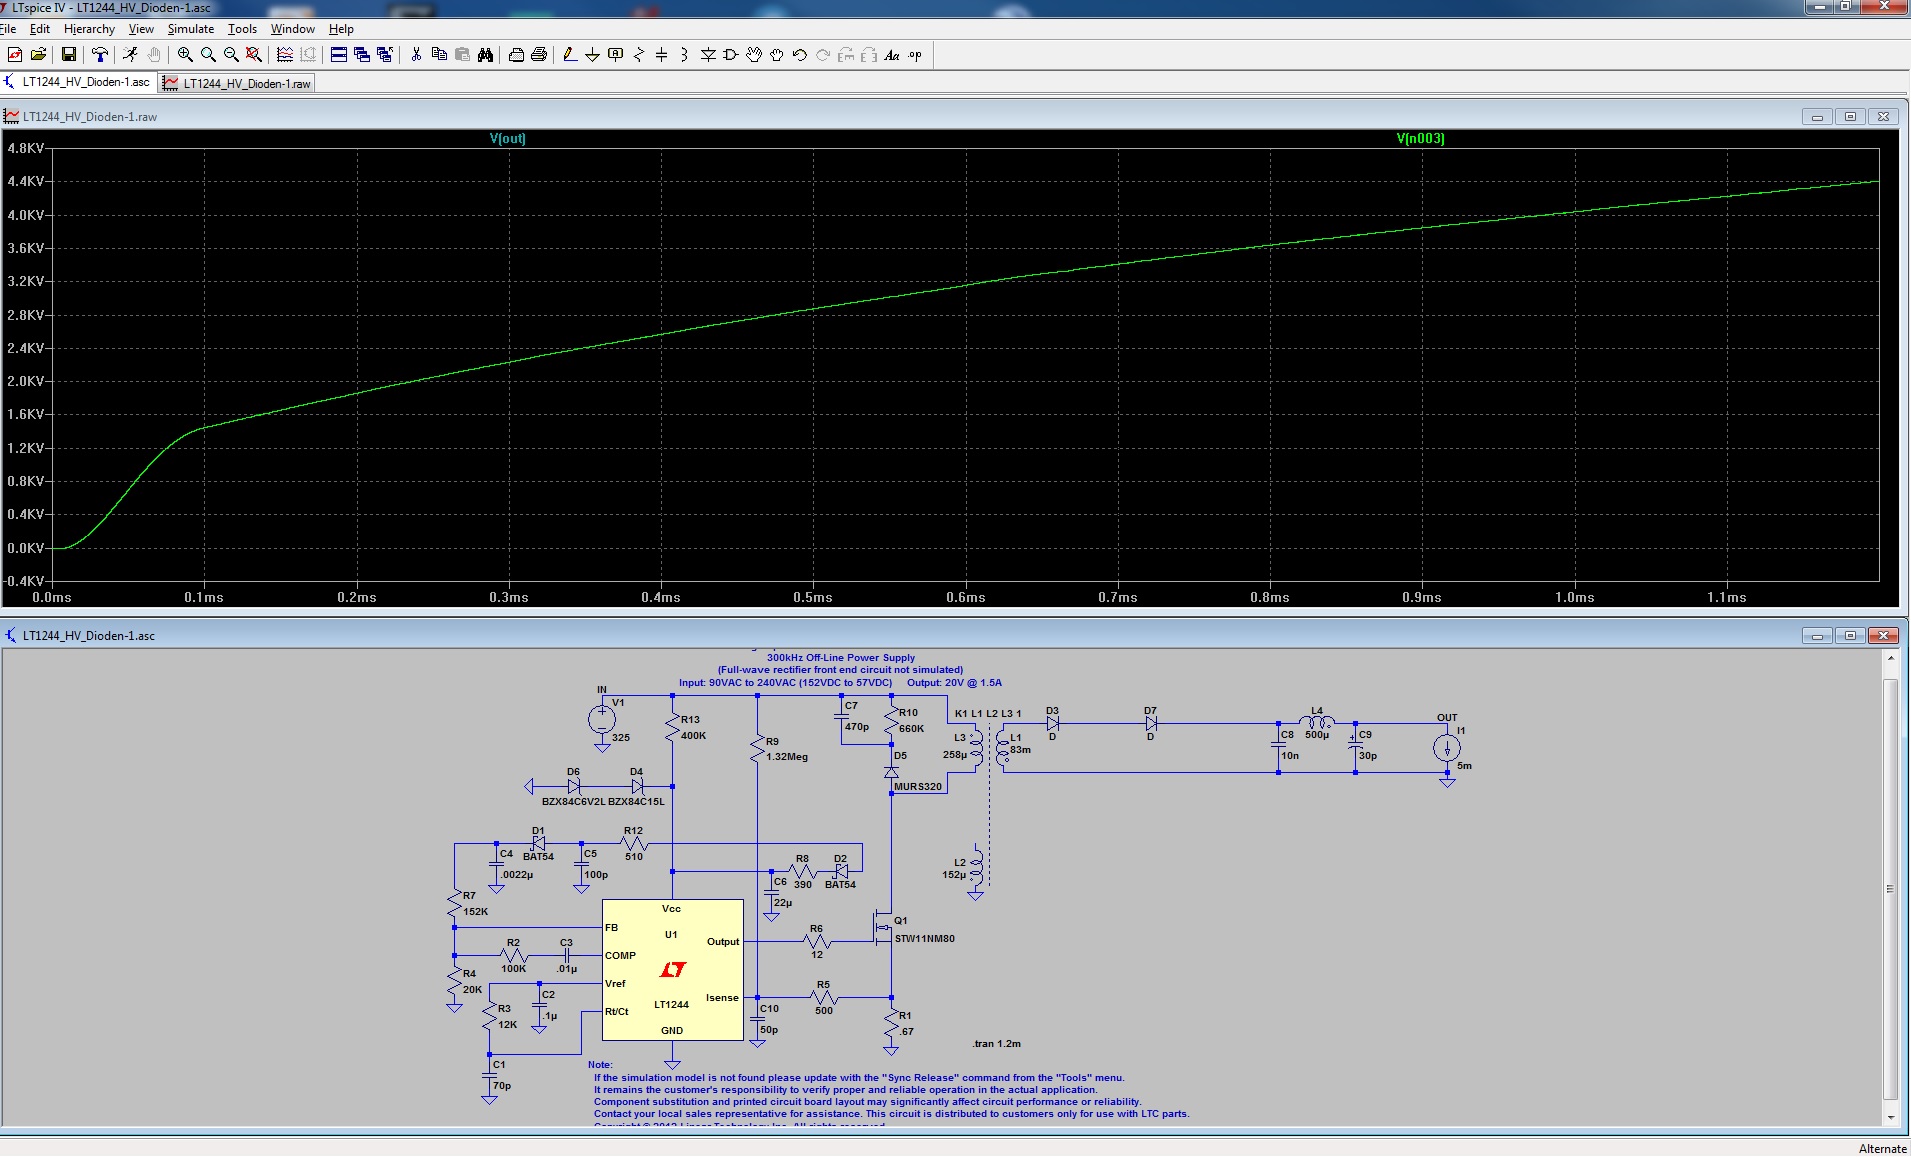The image size is (1911, 1157).
Task: Click the Copy tool in the toolbar
Action: [x=439, y=55]
